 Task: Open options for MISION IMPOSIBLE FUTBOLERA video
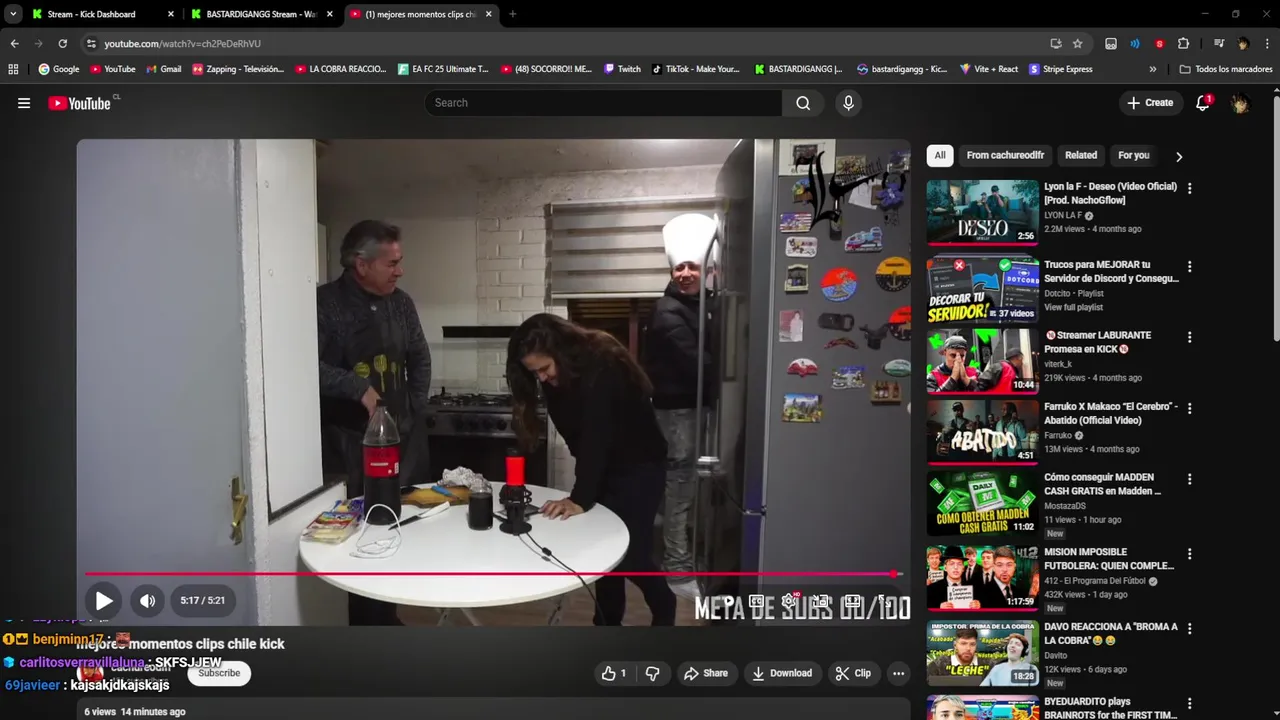[1189, 554]
